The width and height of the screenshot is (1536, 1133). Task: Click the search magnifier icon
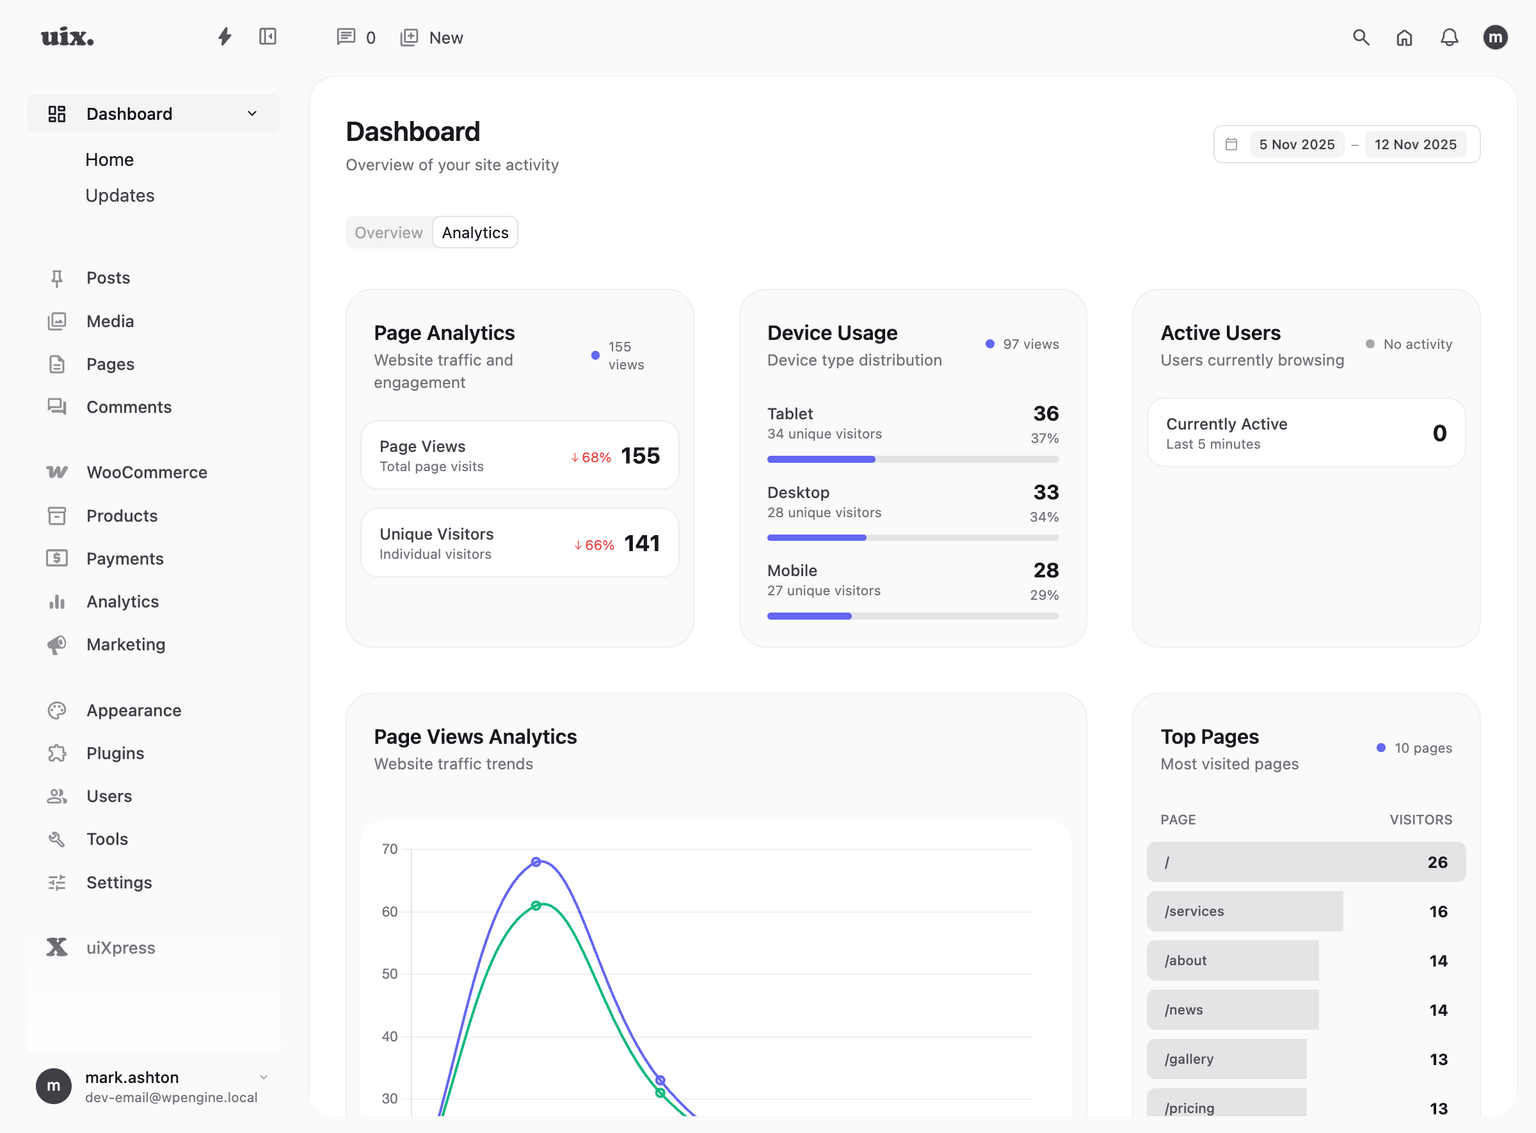click(x=1361, y=37)
